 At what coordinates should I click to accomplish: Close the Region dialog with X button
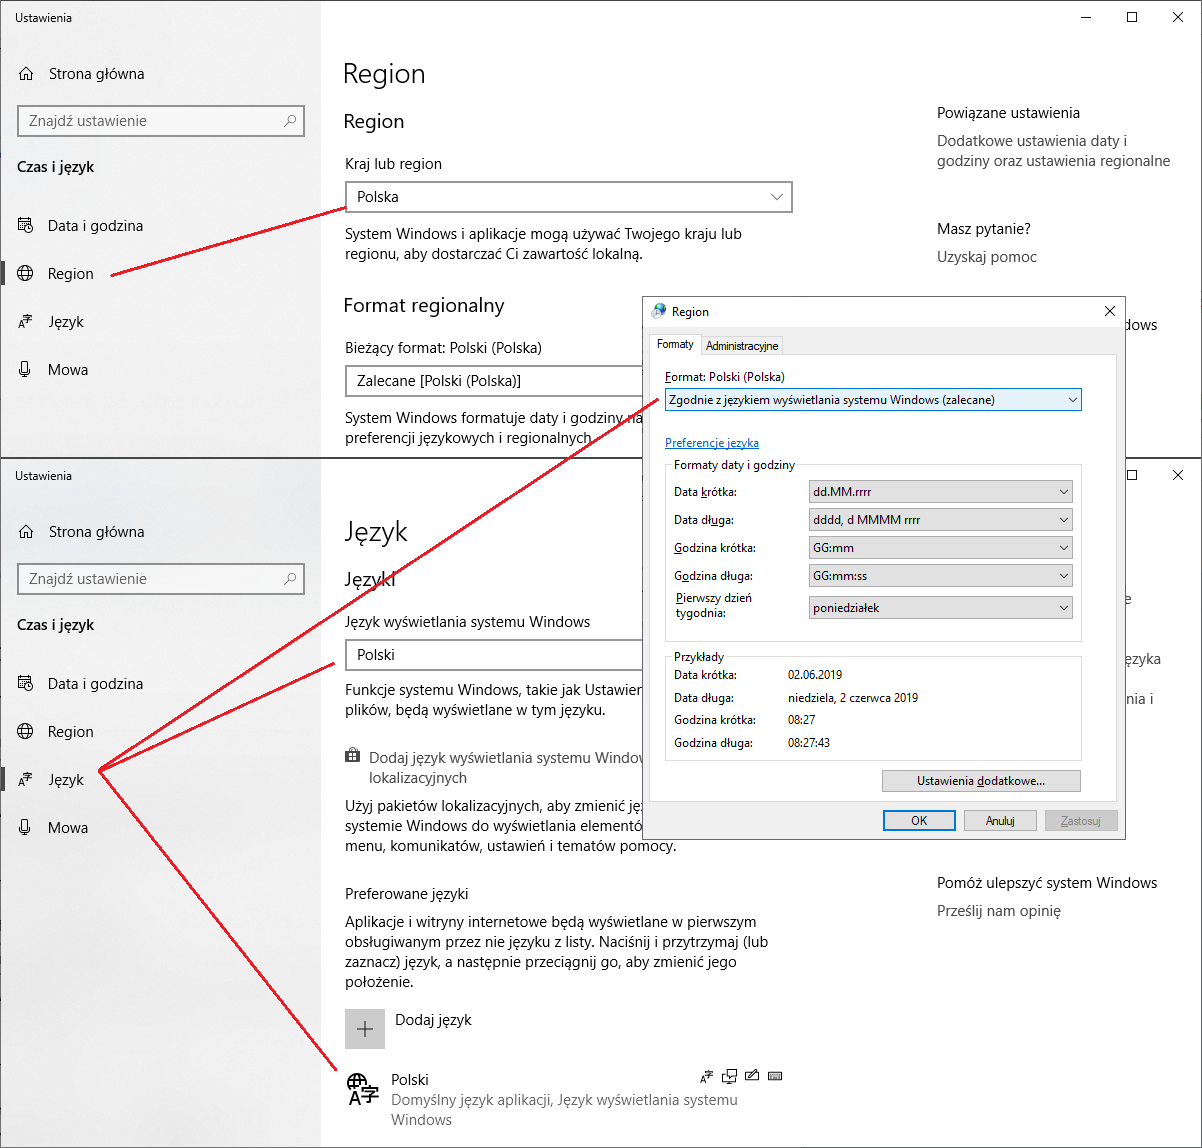click(x=1109, y=311)
